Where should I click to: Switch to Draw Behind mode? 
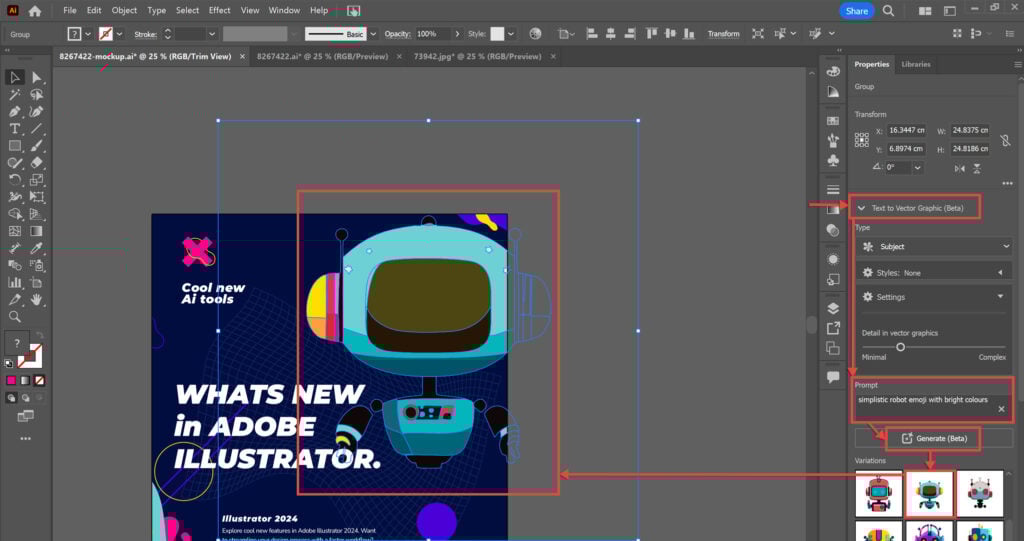click(25, 398)
